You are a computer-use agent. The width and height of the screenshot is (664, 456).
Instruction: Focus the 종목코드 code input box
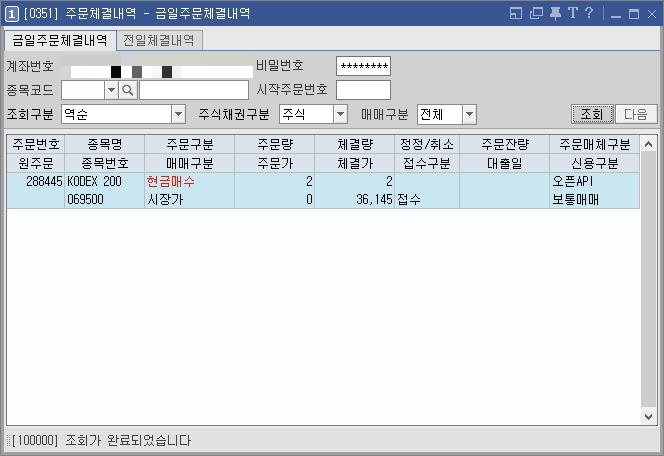click(83, 90)
